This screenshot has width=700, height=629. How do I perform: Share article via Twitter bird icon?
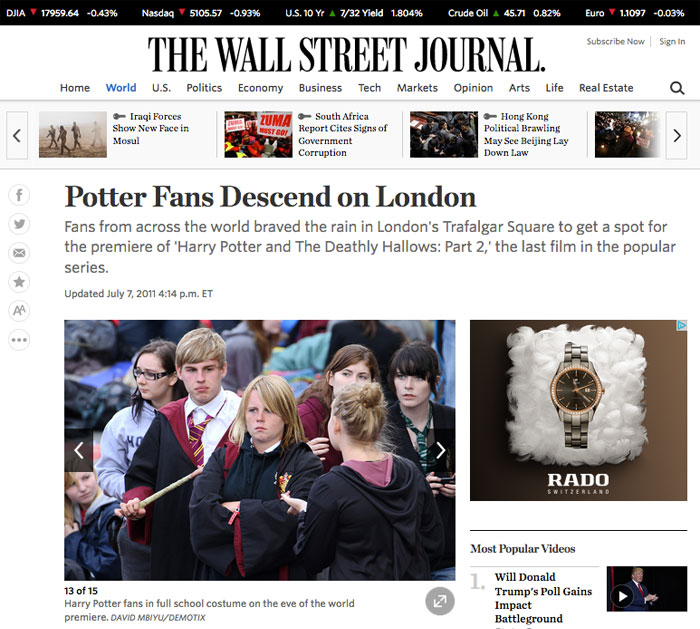coord(19,224)
